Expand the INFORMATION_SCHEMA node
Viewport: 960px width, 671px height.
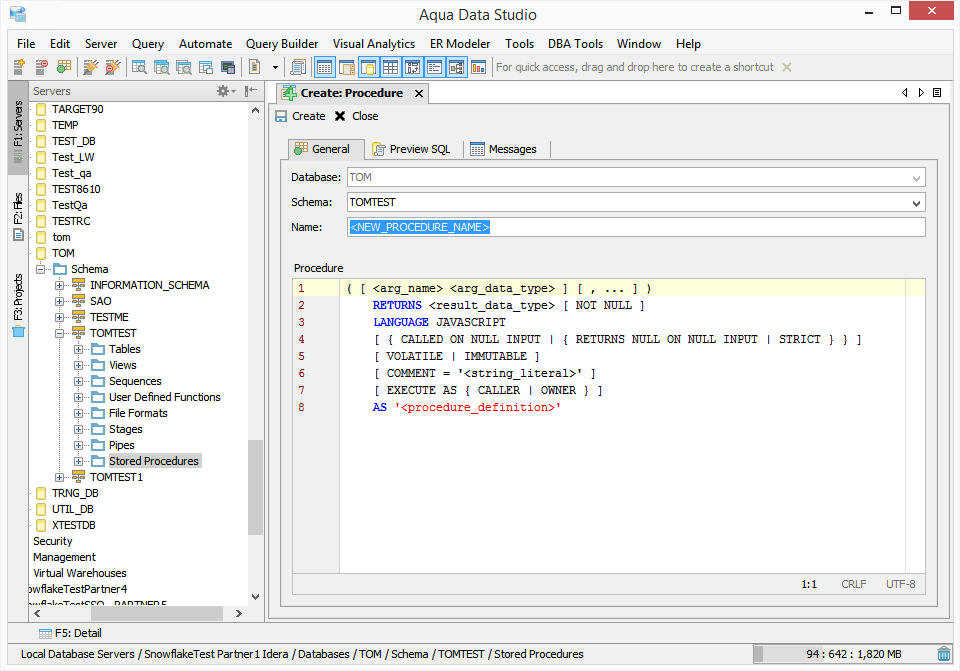[60, 285]
